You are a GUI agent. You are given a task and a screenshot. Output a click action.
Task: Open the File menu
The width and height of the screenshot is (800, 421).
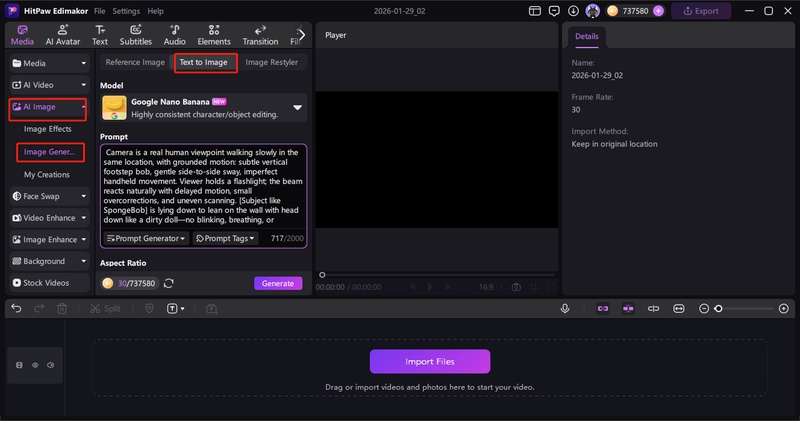coord(99,11)
